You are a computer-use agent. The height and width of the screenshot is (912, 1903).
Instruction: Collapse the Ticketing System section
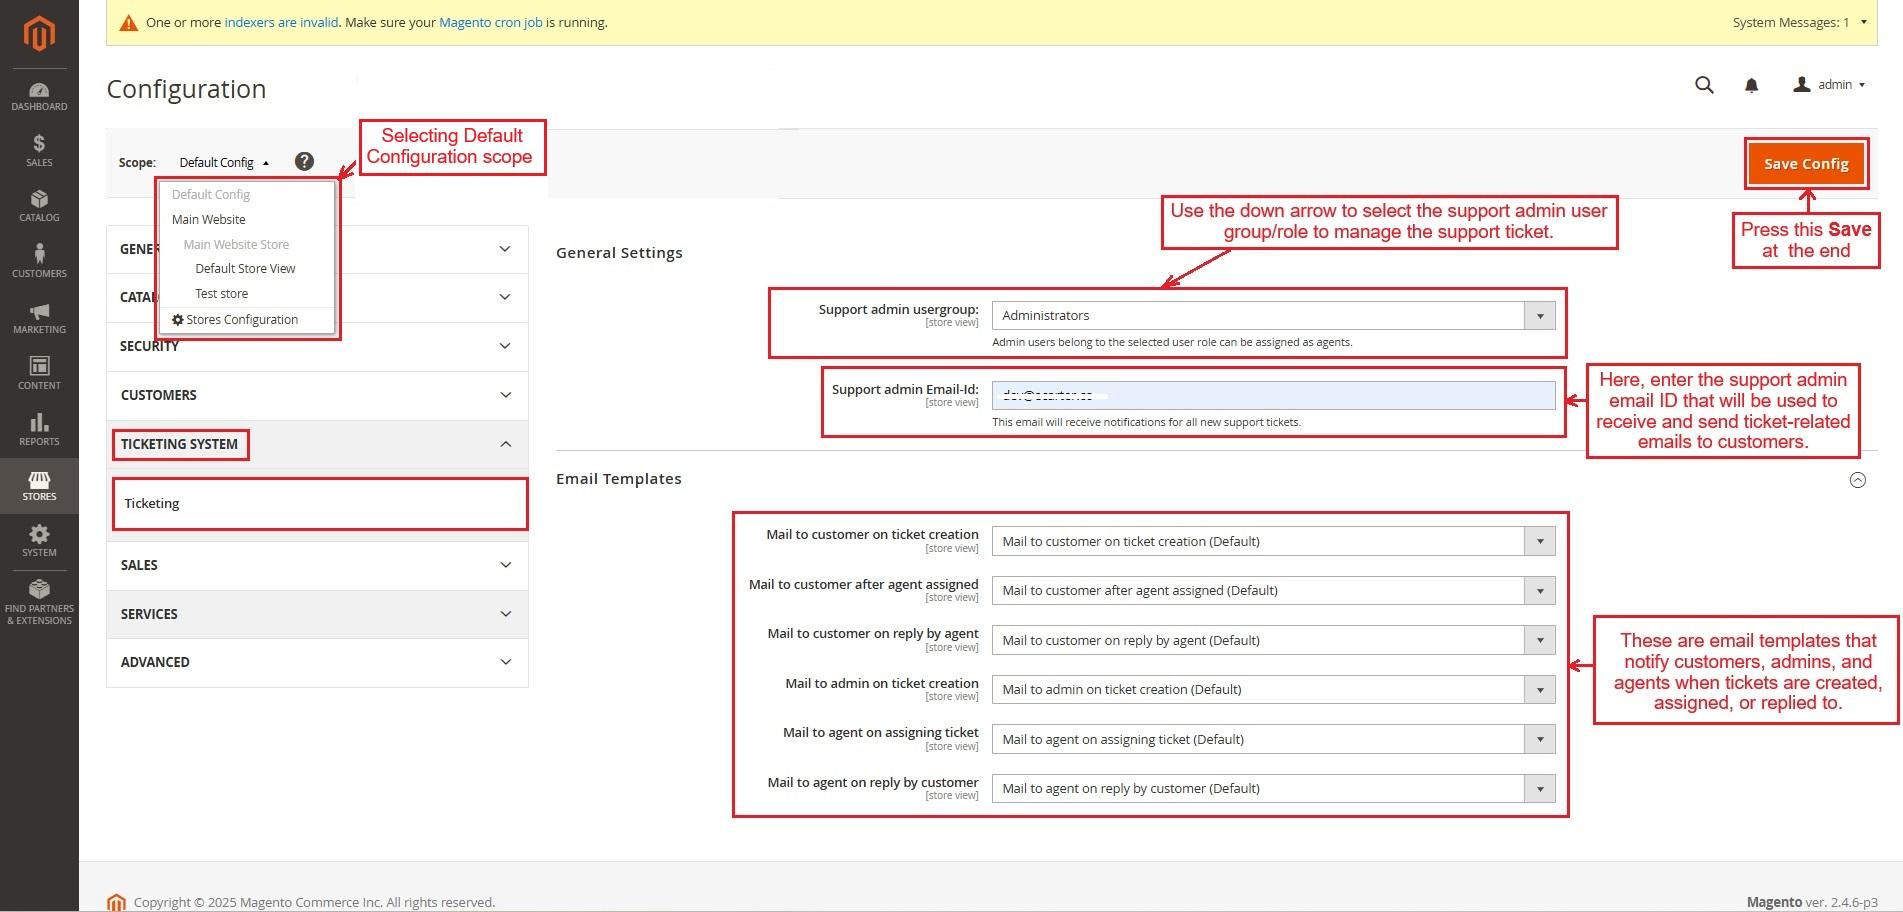click(505, 444)
